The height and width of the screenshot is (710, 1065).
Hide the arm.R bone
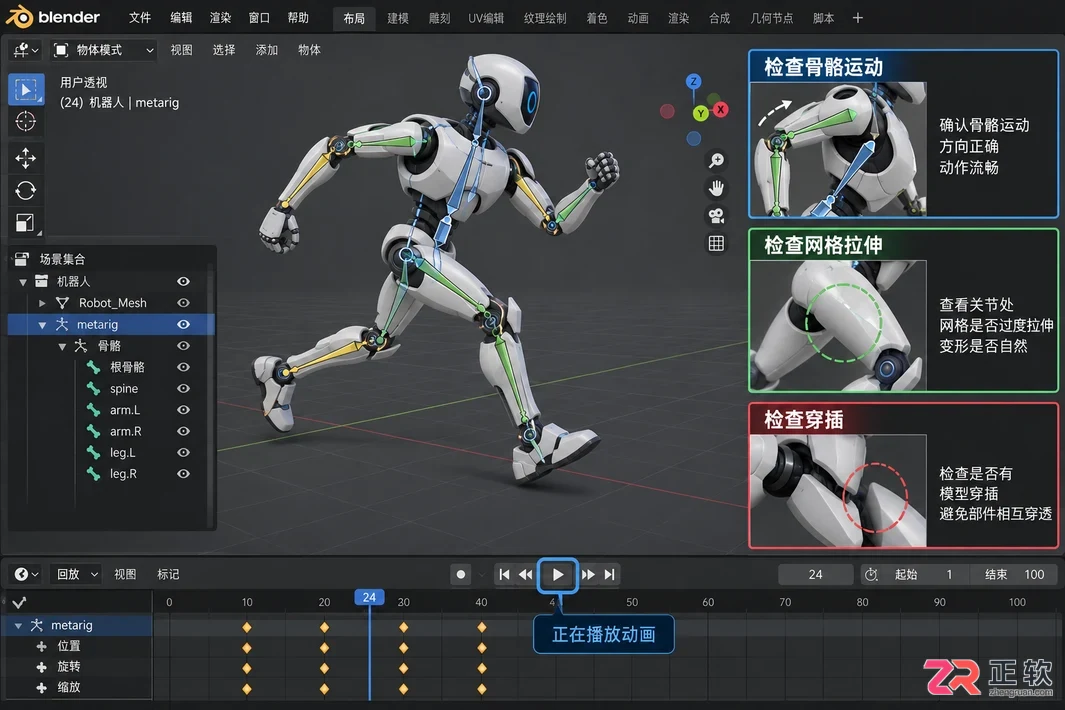tap(183, 431)
